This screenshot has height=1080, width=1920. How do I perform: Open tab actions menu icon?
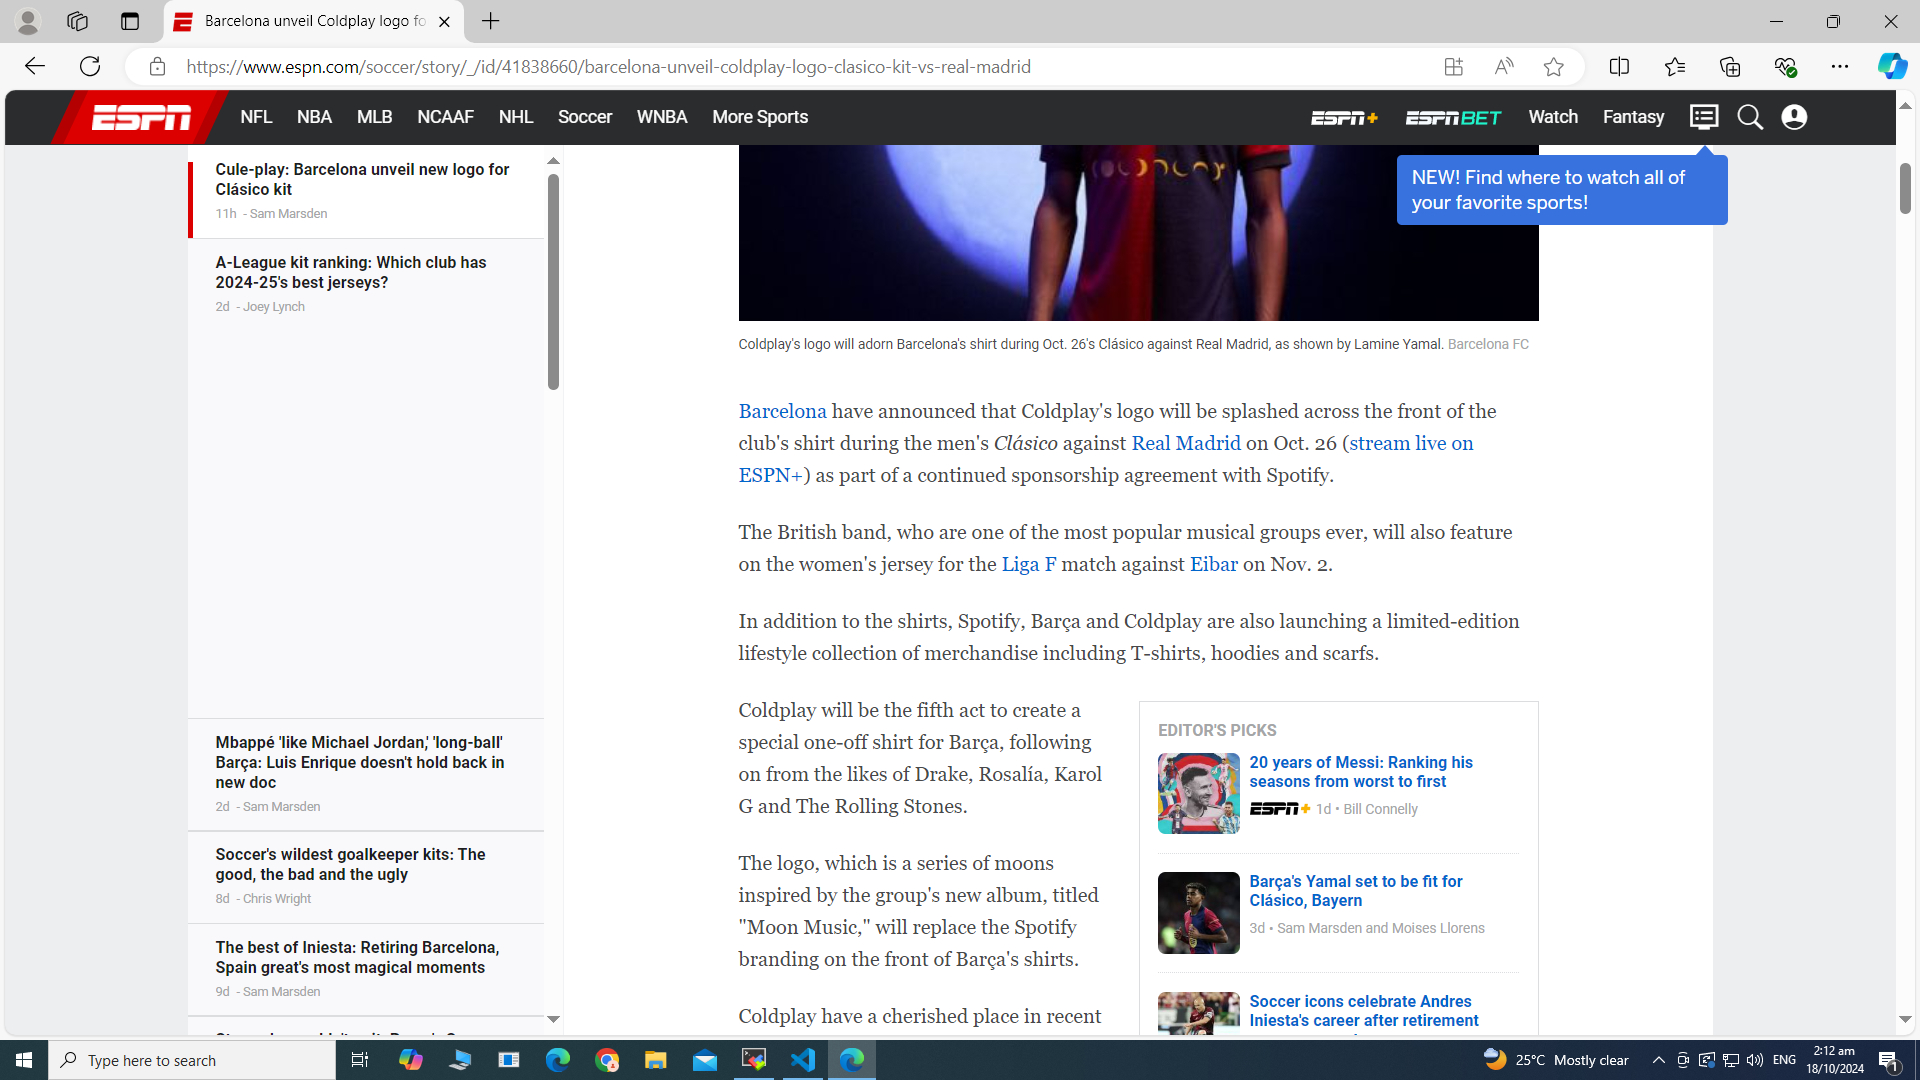coord(130,21)
